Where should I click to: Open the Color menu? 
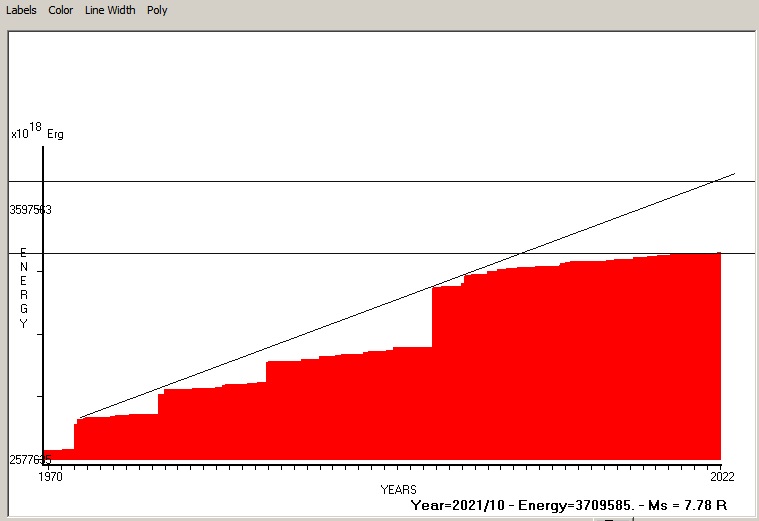click(61, 10)
